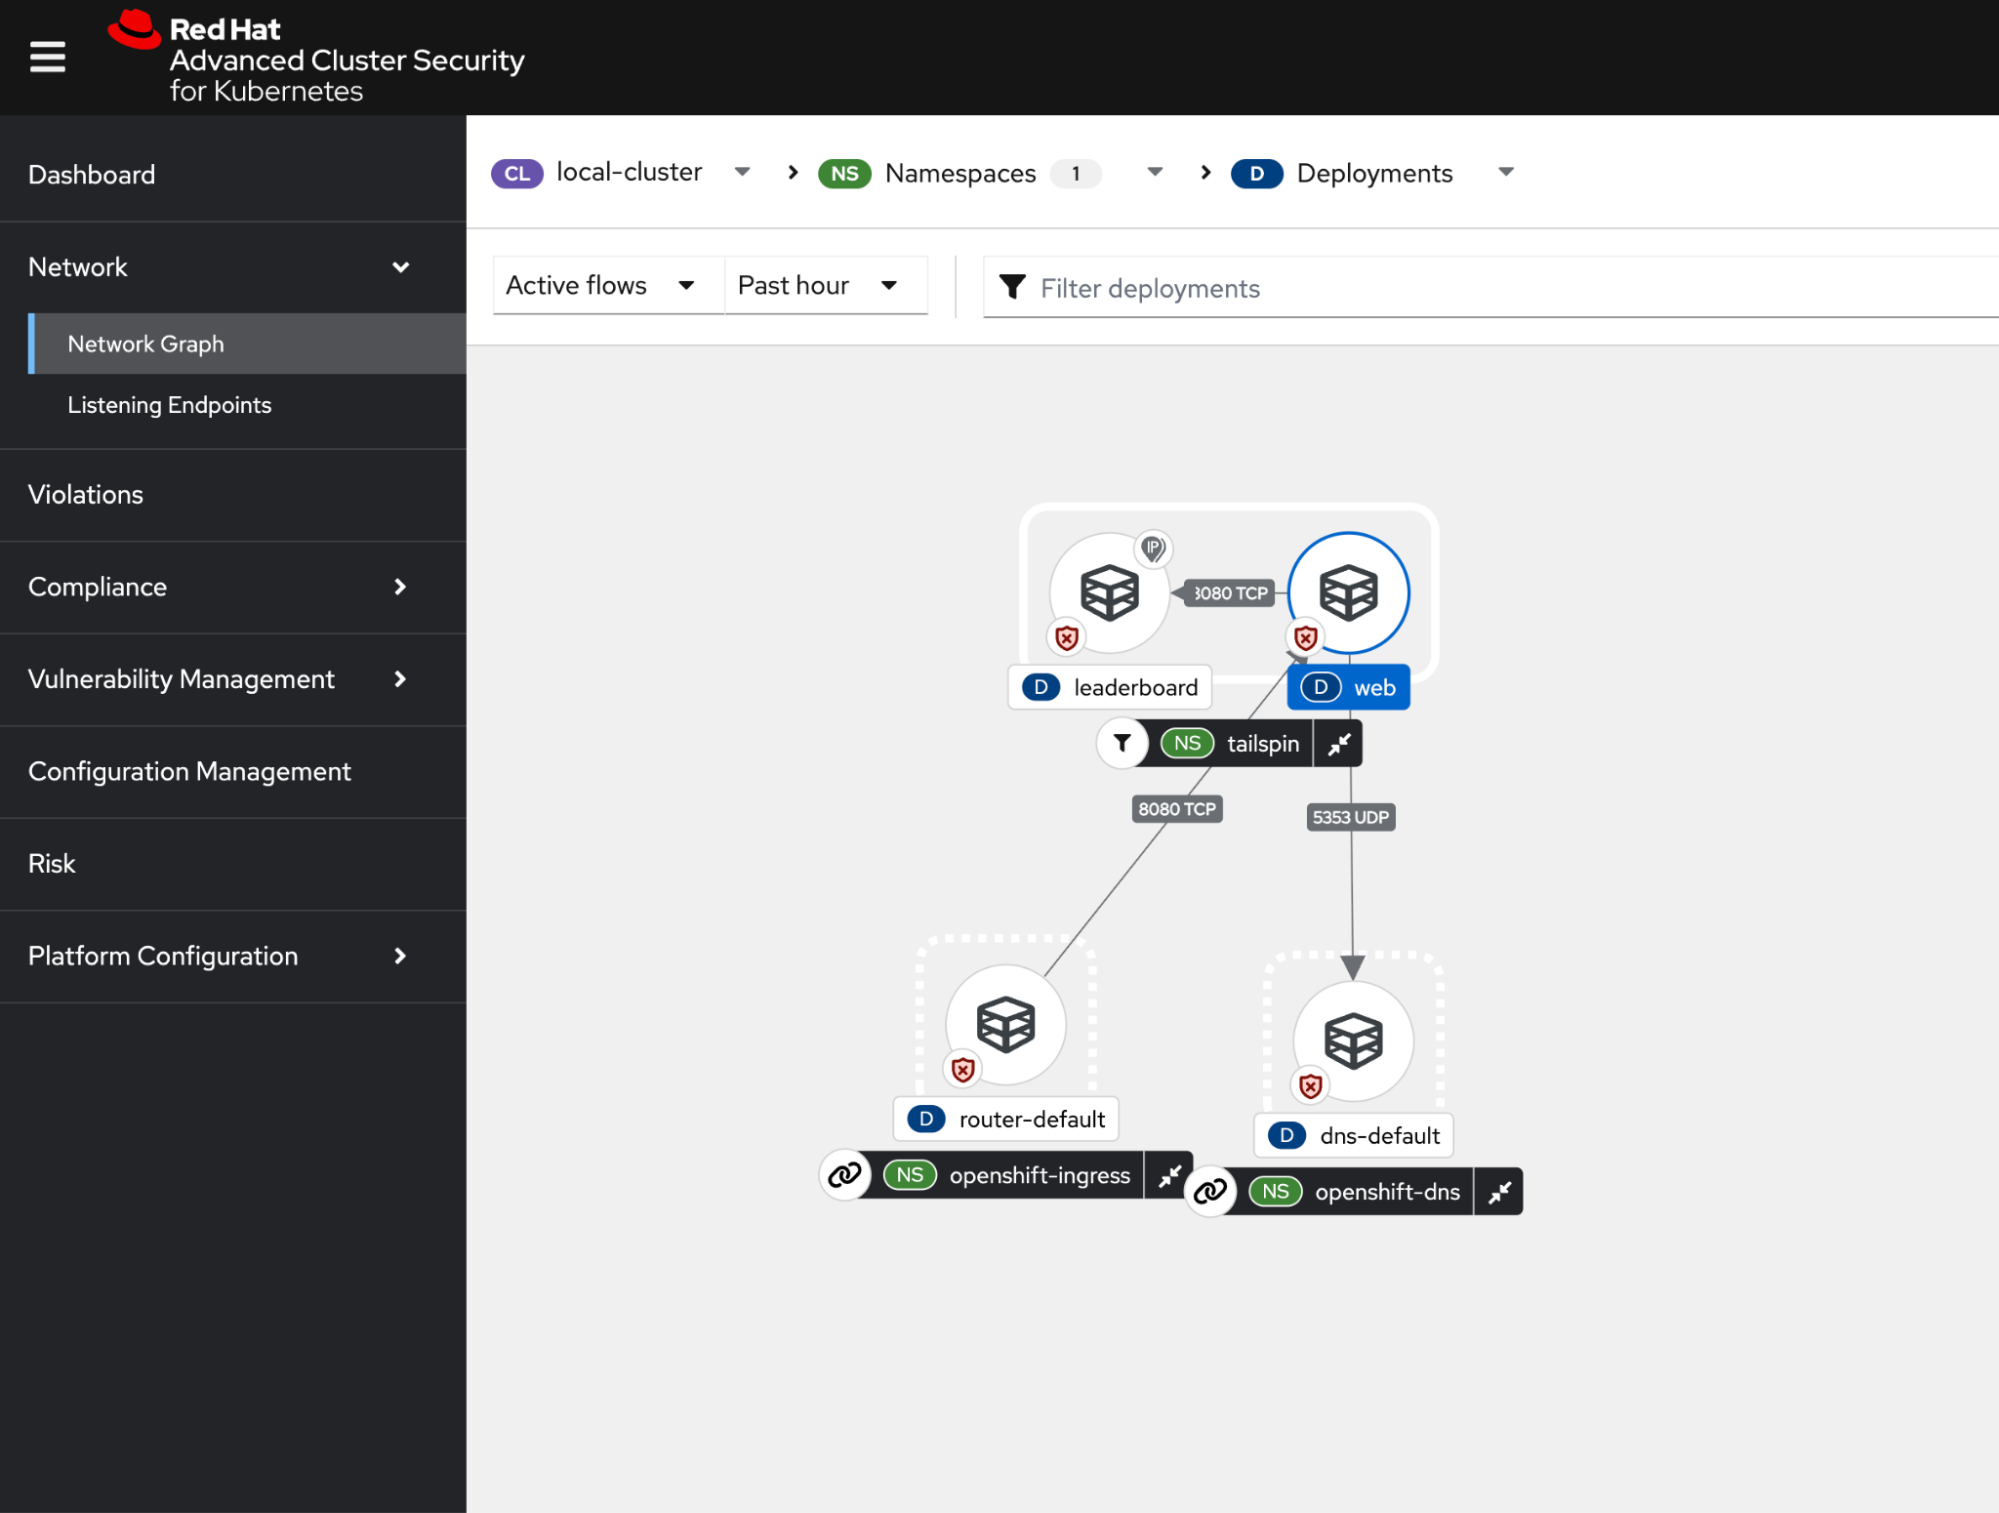The image size is (1999, 1513).
Task: Go to Listening Endpoints page
Action: click(169, 405)
